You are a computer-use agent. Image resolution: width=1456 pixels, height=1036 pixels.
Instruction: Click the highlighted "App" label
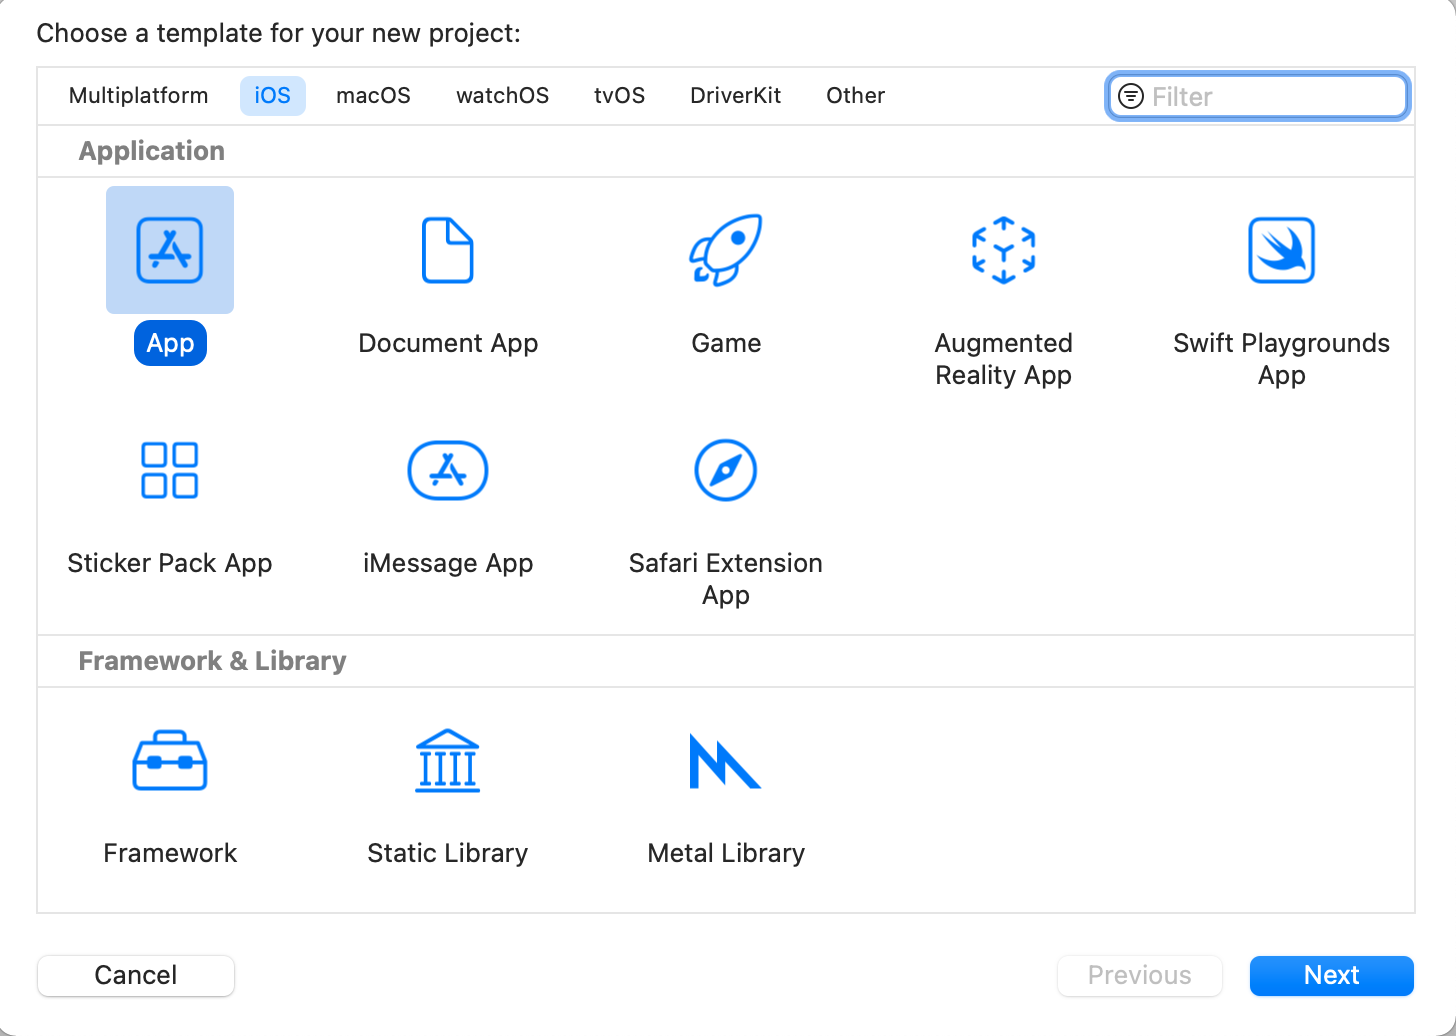click(170, 343)
